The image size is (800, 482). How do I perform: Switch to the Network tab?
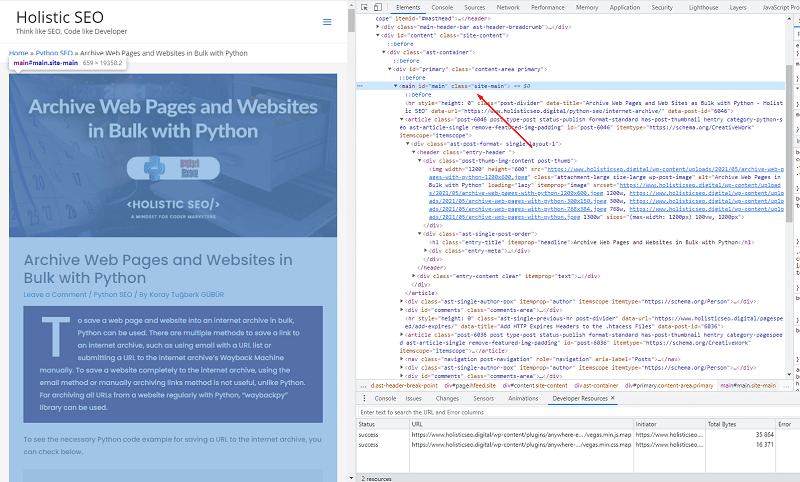click(x=508, y=7)
